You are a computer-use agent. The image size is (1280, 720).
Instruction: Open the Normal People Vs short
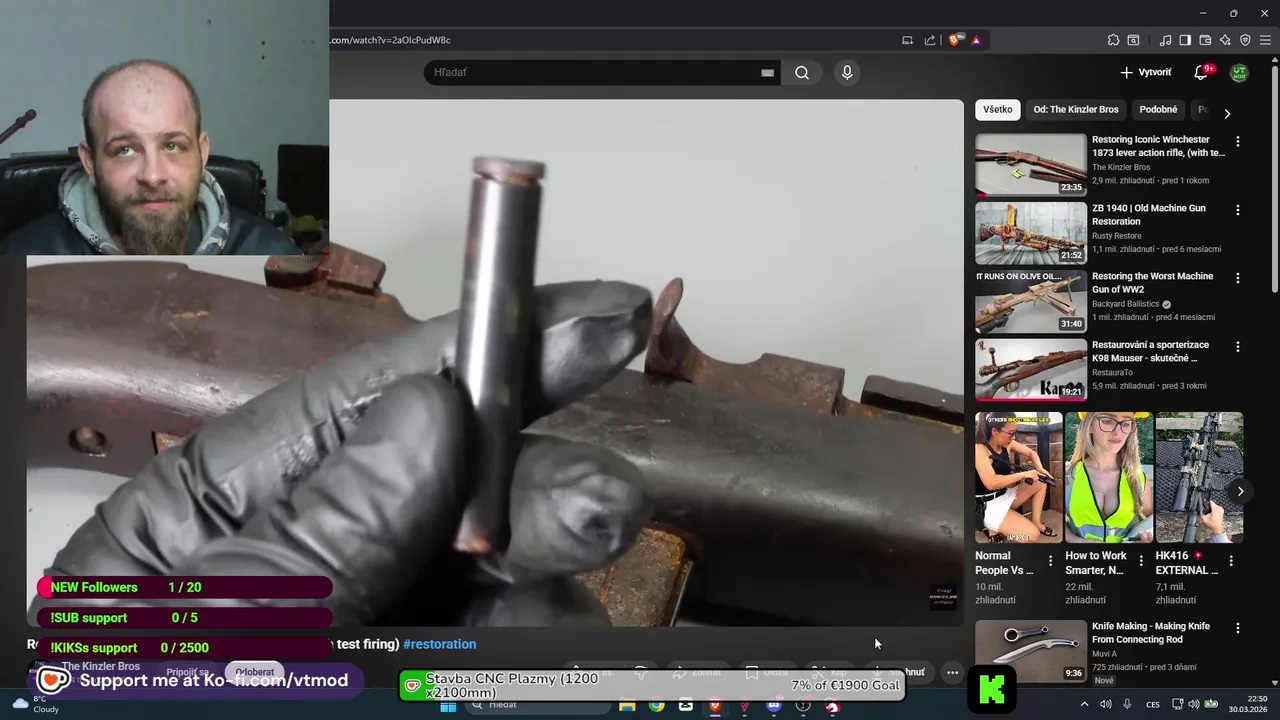(1019, 477)
